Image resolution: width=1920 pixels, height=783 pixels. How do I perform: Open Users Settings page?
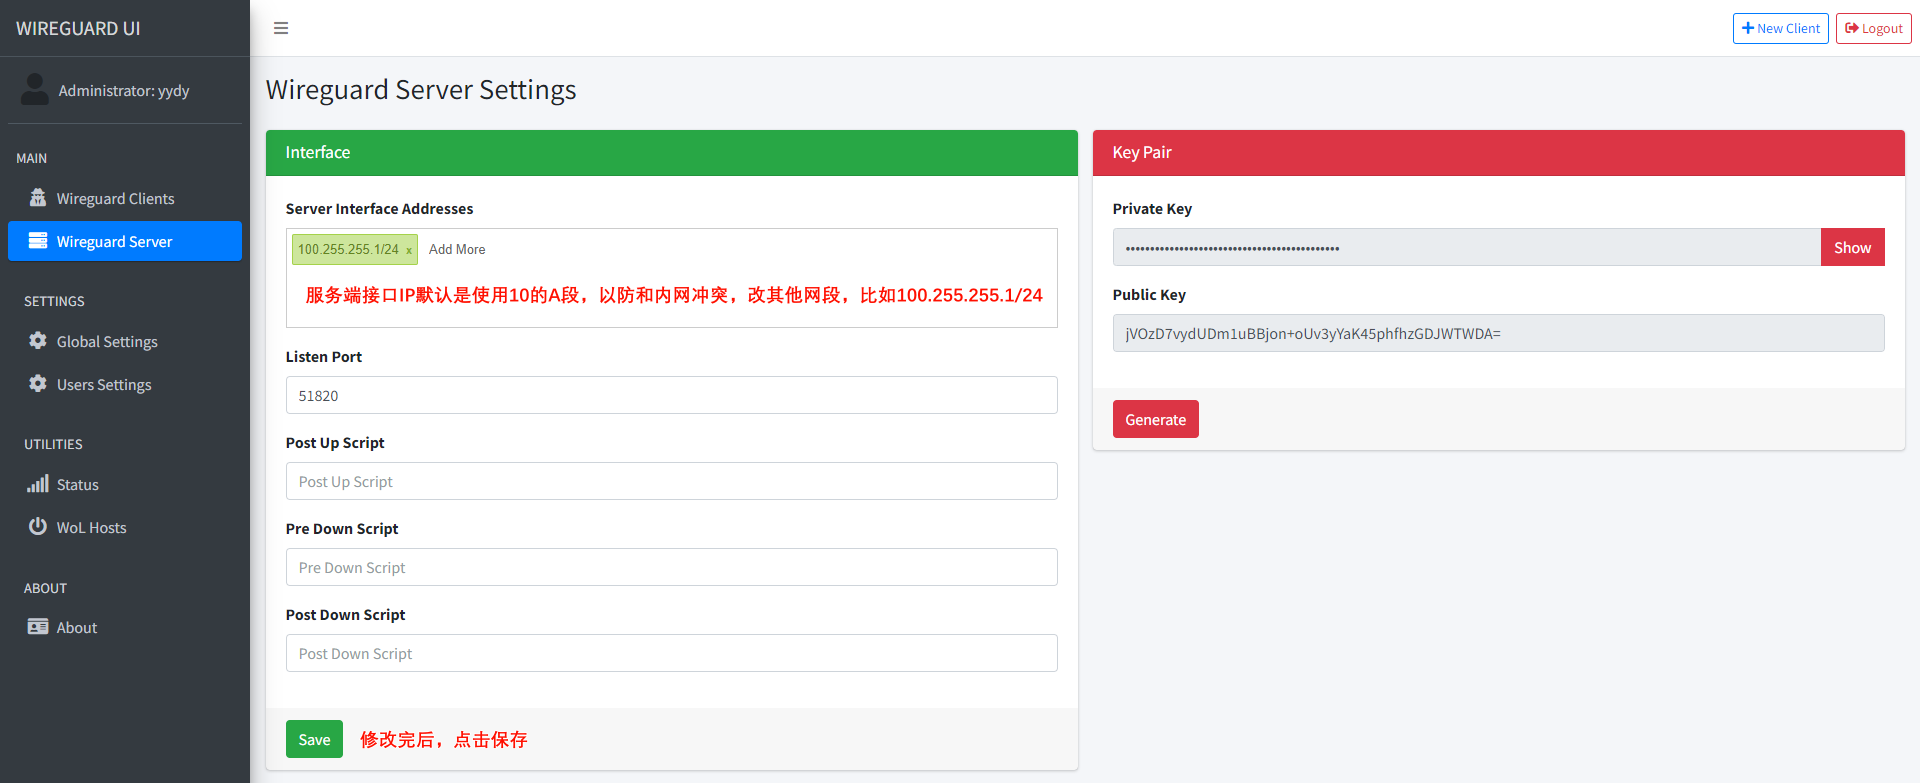coord(125,384)
